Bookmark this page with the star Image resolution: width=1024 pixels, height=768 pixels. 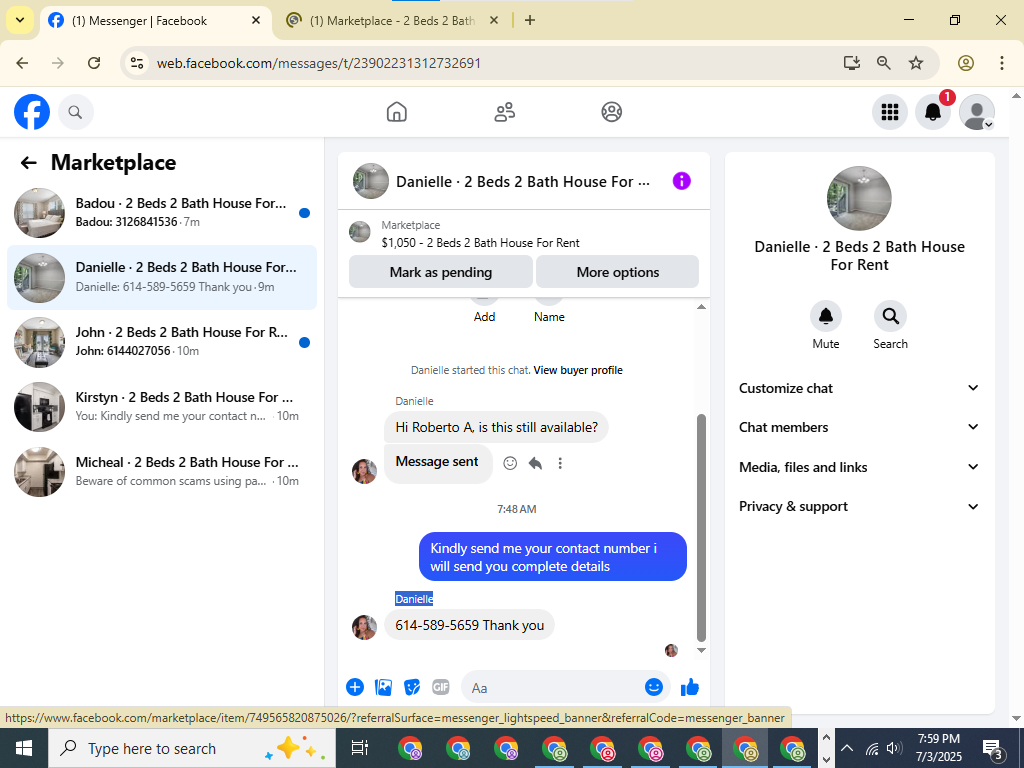(x=916, y=63)
